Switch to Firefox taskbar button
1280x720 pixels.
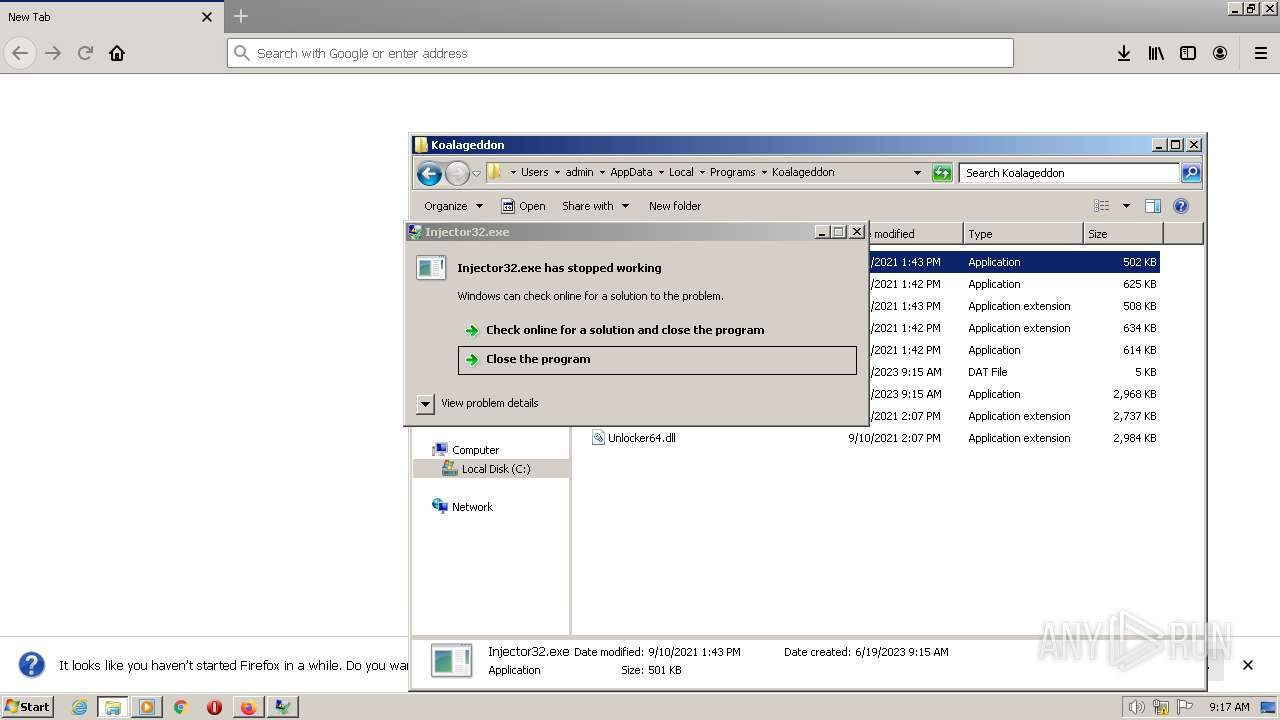point(248,707)
